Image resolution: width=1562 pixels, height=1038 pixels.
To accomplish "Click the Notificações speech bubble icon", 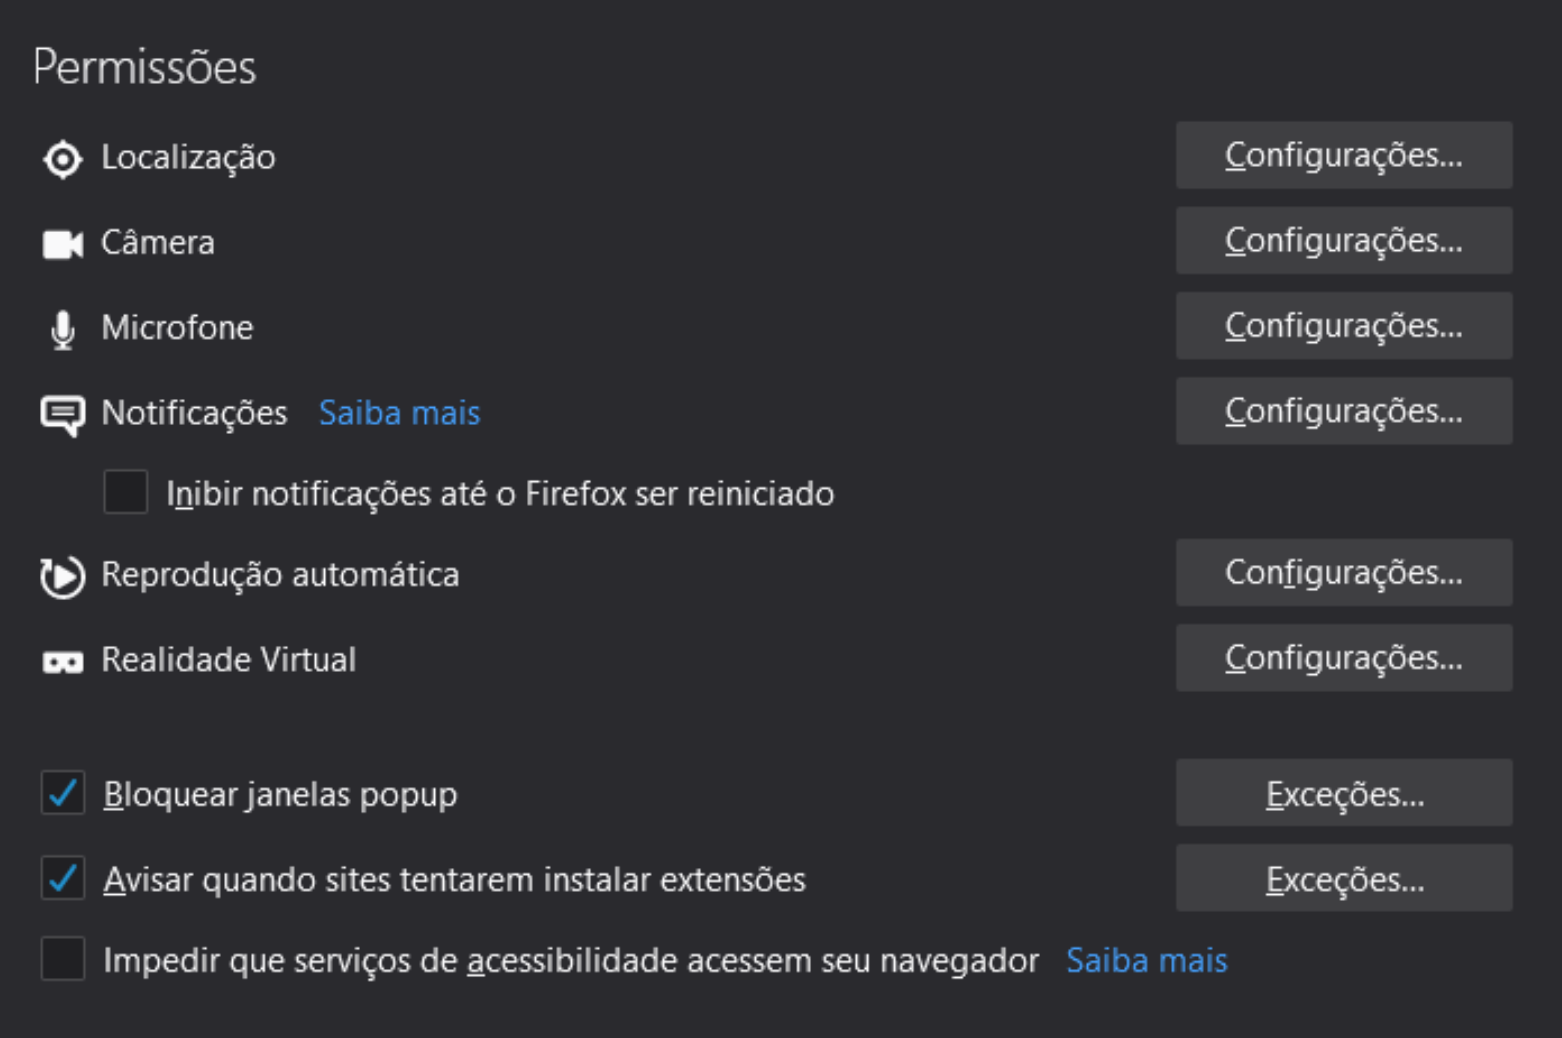I will [x=62, y=415].
